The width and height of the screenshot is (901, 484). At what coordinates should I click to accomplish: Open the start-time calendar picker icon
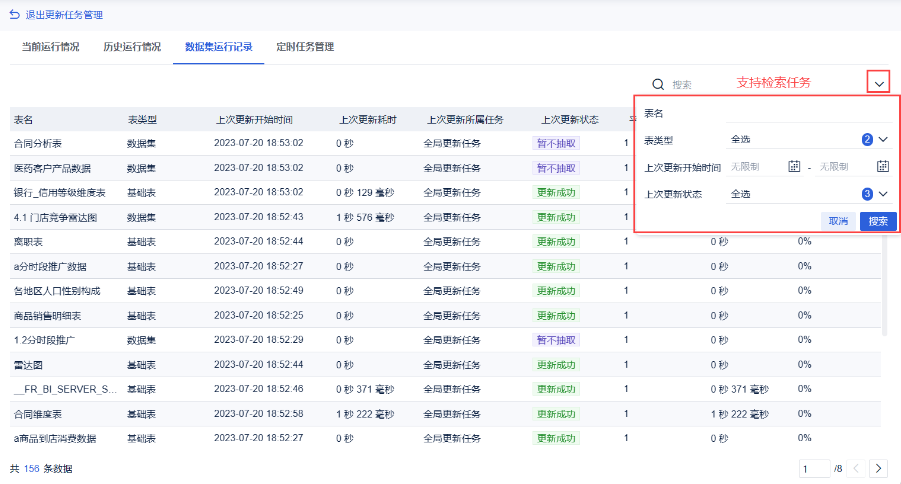point(794,166)
